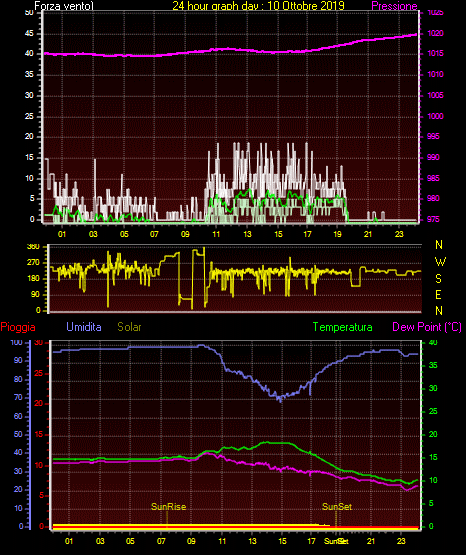Image resolution: width=466 pixels, height=555 pixels.
Task: Click the "SunSet" label inside the lower chart
Action: [336, 507]
